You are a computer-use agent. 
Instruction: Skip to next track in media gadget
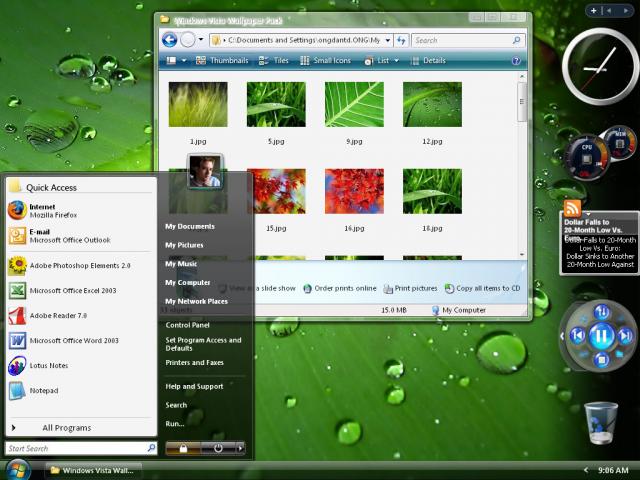click(x=626, y=336)
